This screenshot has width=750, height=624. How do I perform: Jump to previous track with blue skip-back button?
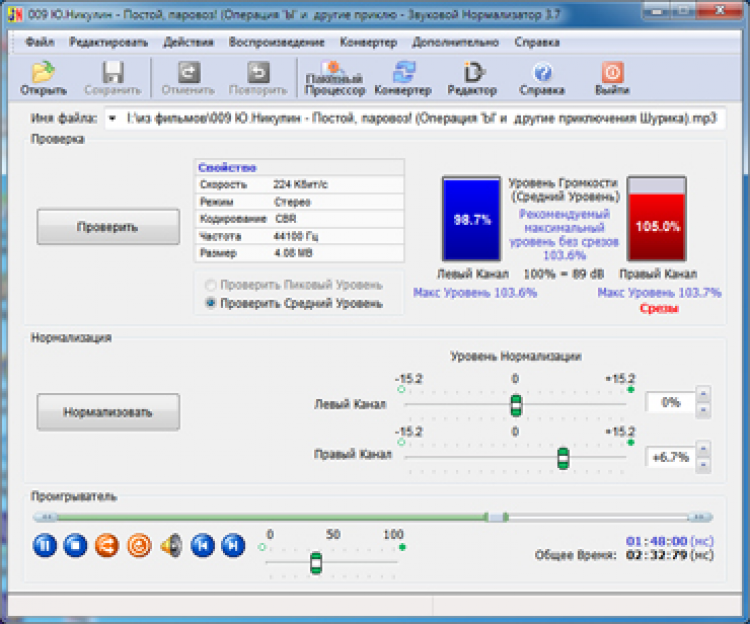[203, 546]
